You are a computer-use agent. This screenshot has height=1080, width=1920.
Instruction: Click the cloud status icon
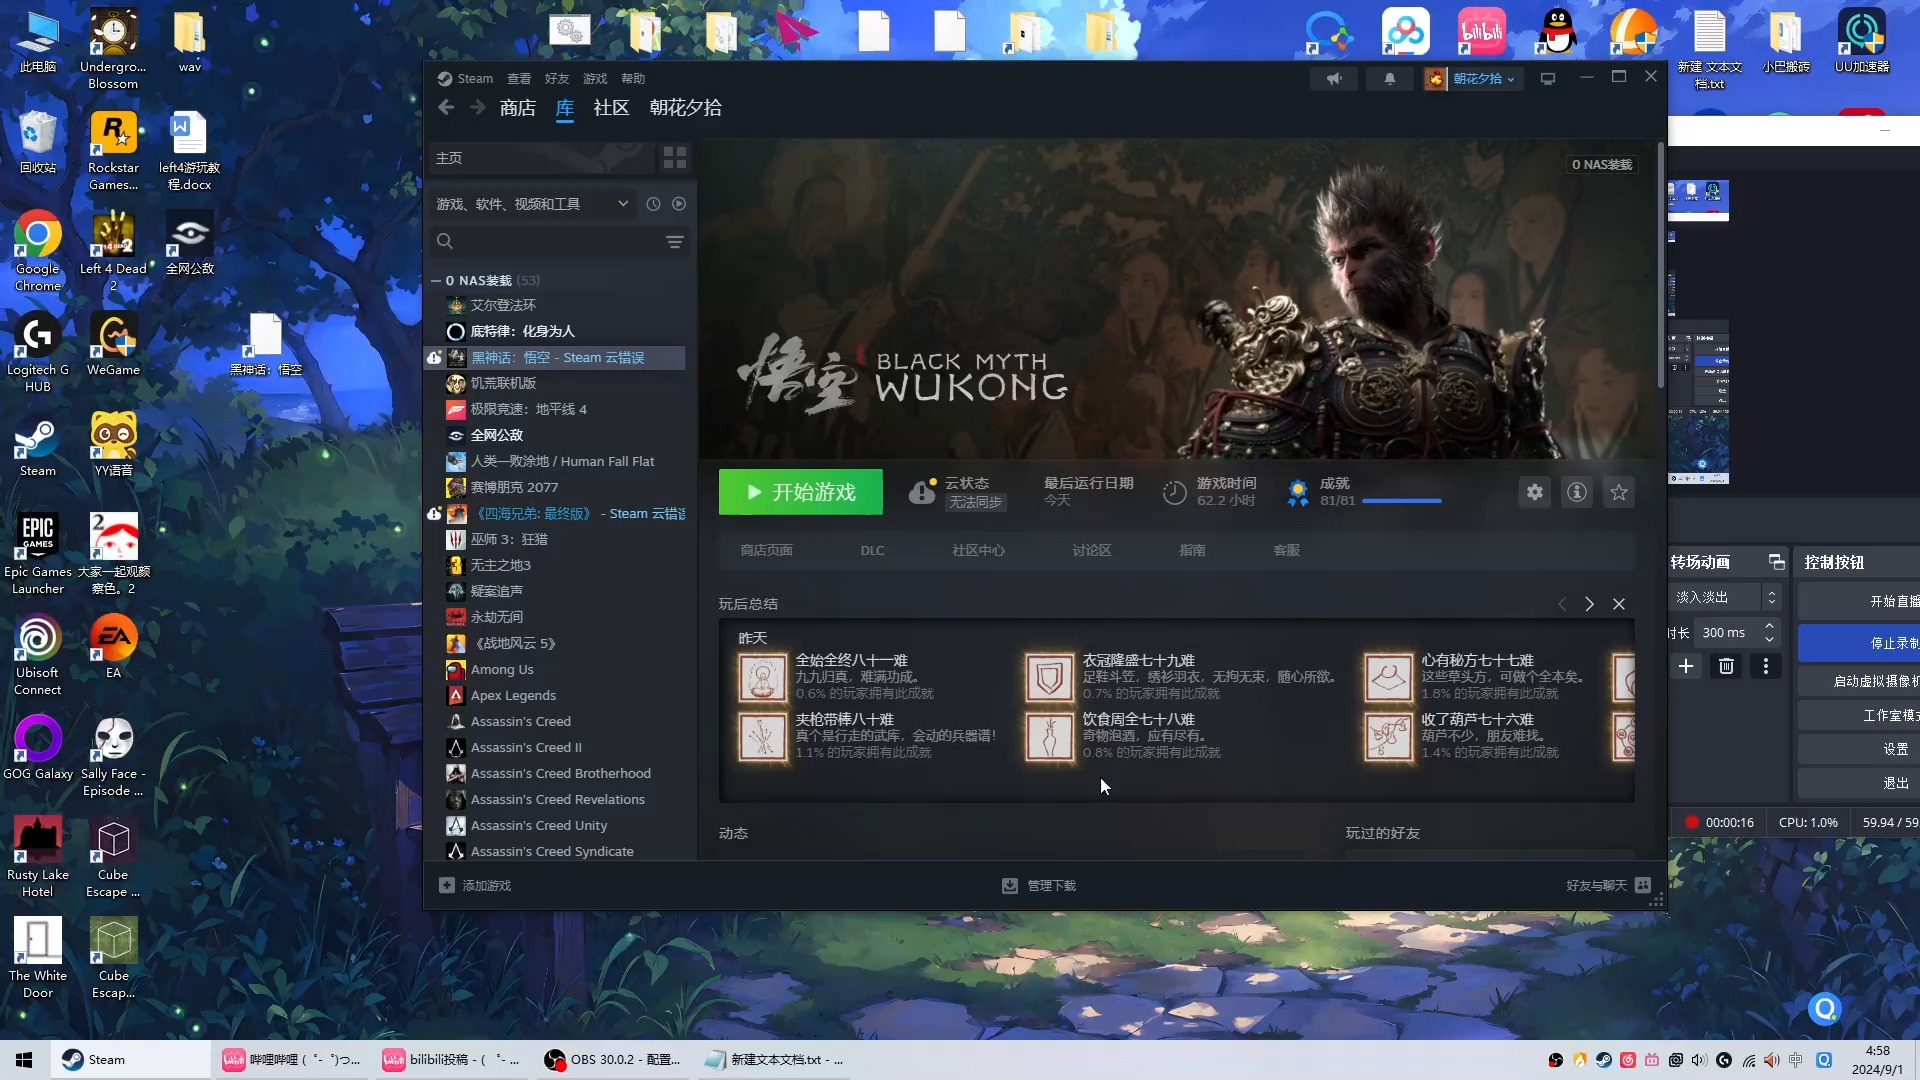point(922,492)
